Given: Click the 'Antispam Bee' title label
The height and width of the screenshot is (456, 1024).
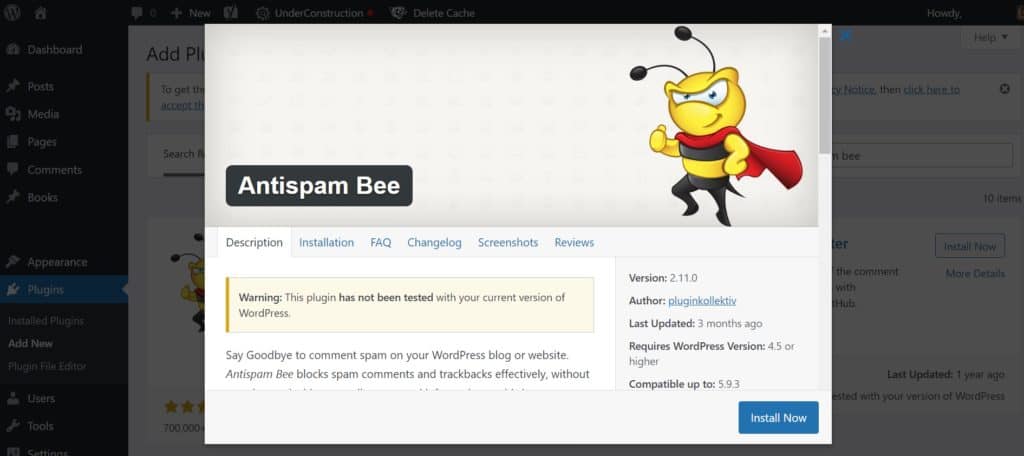Looking at the screenshot, I should point(319,186).
